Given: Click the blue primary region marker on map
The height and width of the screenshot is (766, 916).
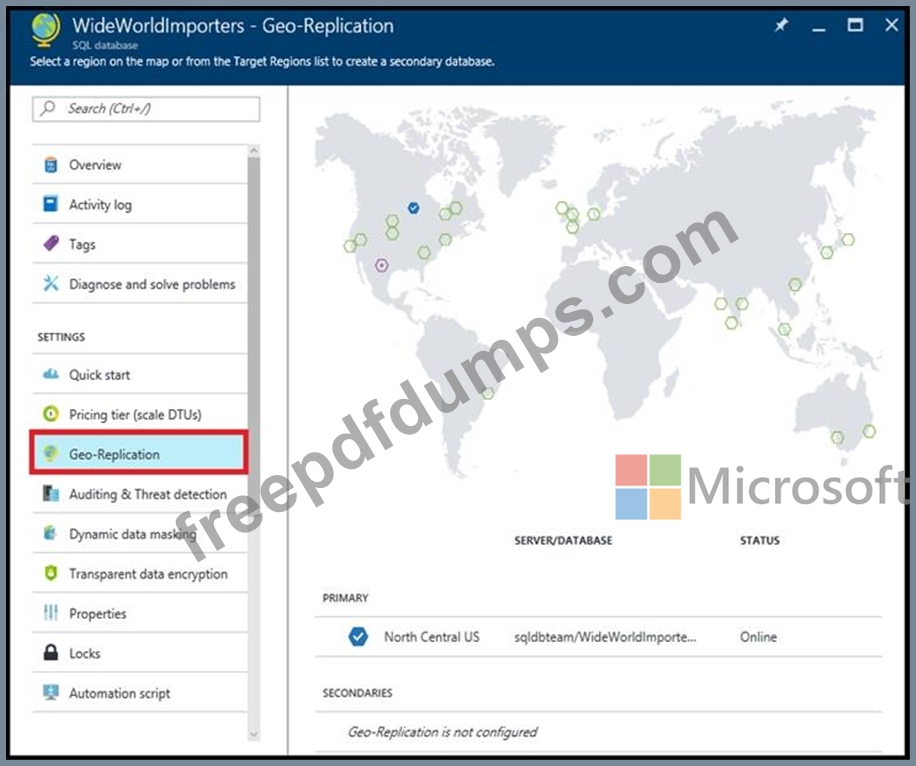Looking at the screenshot, I should [x=414, y=208].
